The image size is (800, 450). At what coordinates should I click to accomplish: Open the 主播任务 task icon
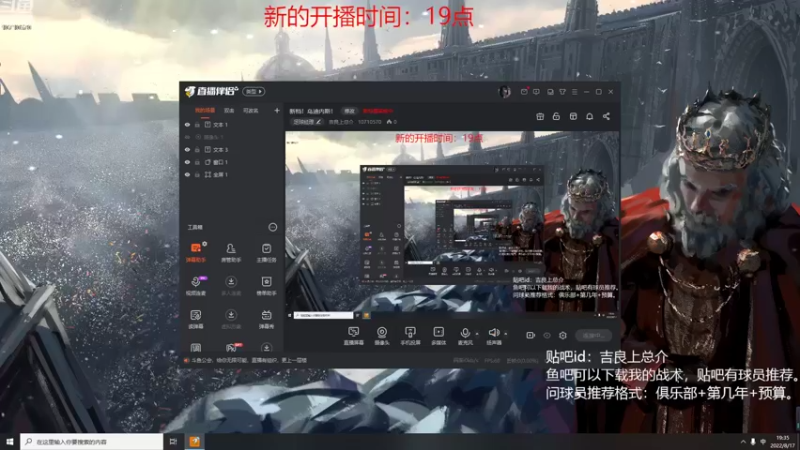[x=266, y=252]
